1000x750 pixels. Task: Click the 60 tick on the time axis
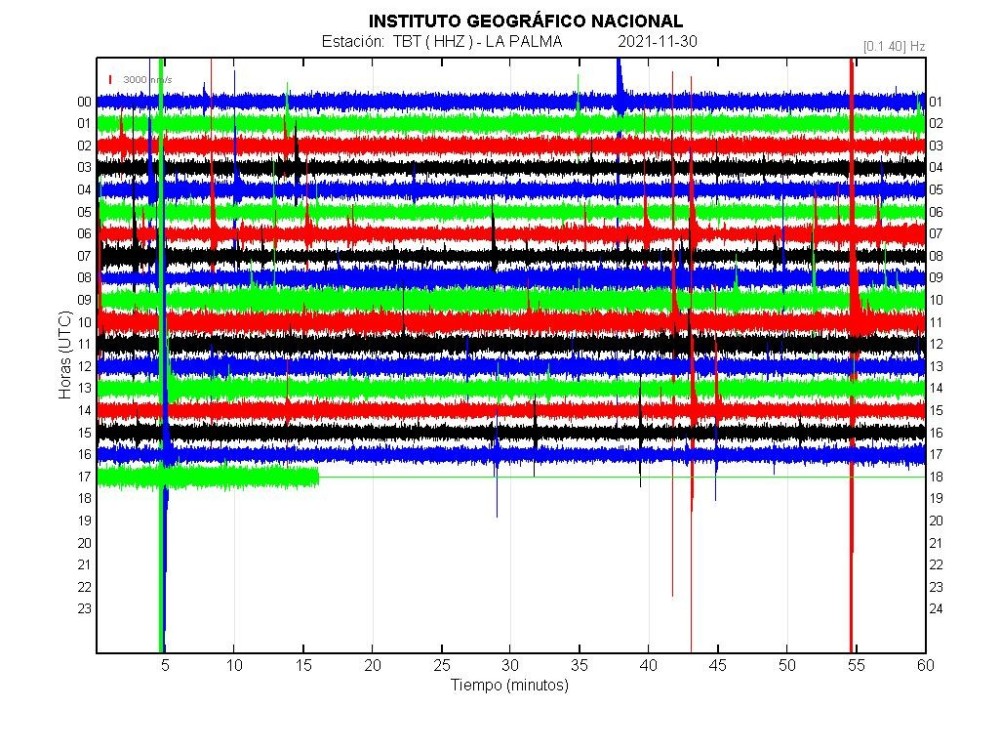pos(925,665)
